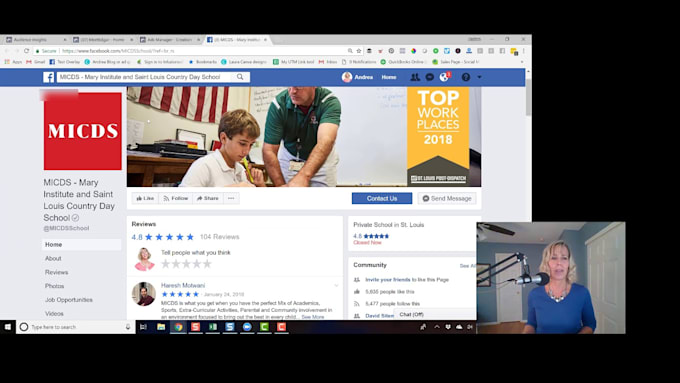Follow the MICDS page
Viewport: 680px width, 383px height.
pos(176,198)
